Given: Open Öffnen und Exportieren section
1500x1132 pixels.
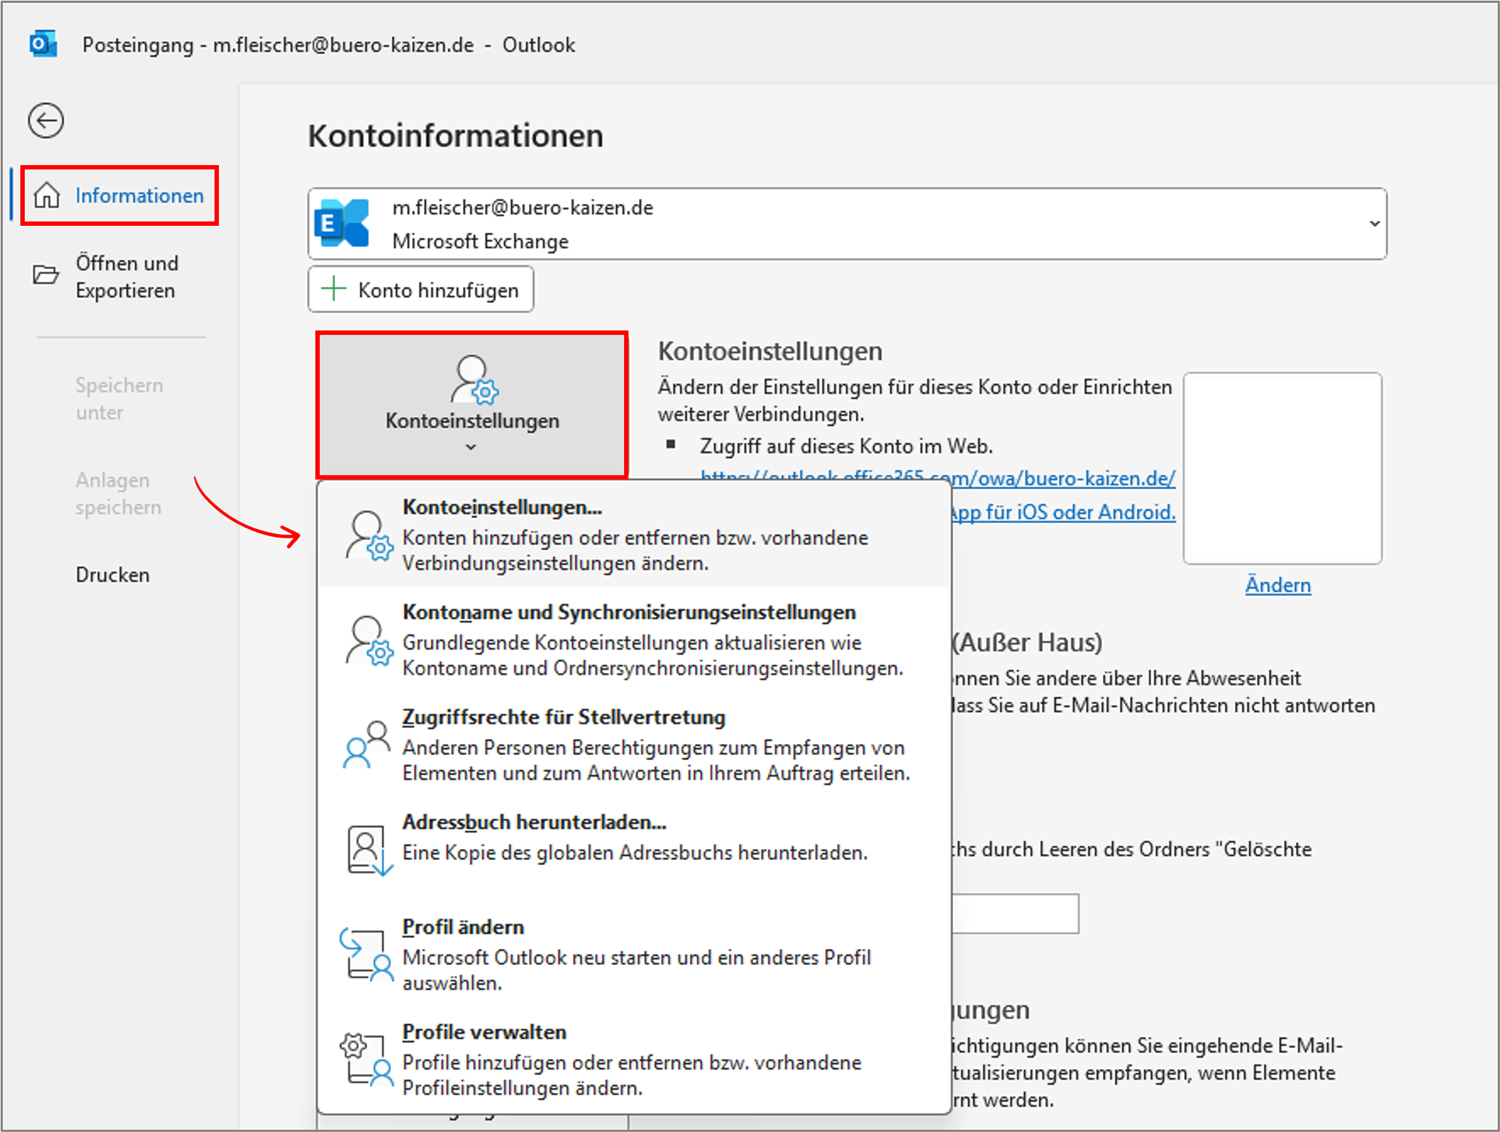Looking at the screenshot, I should [126, 277].
